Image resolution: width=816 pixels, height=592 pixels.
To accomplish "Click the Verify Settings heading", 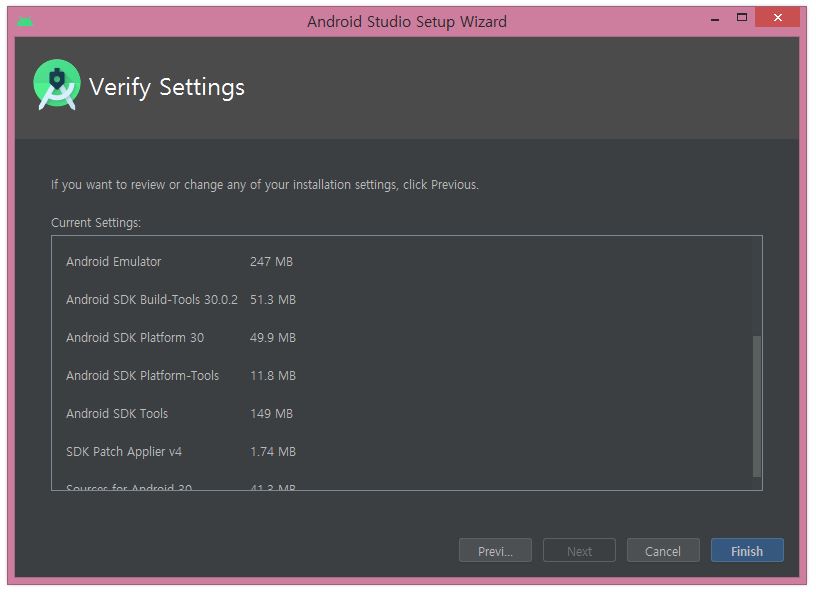I will click(167, 87).
